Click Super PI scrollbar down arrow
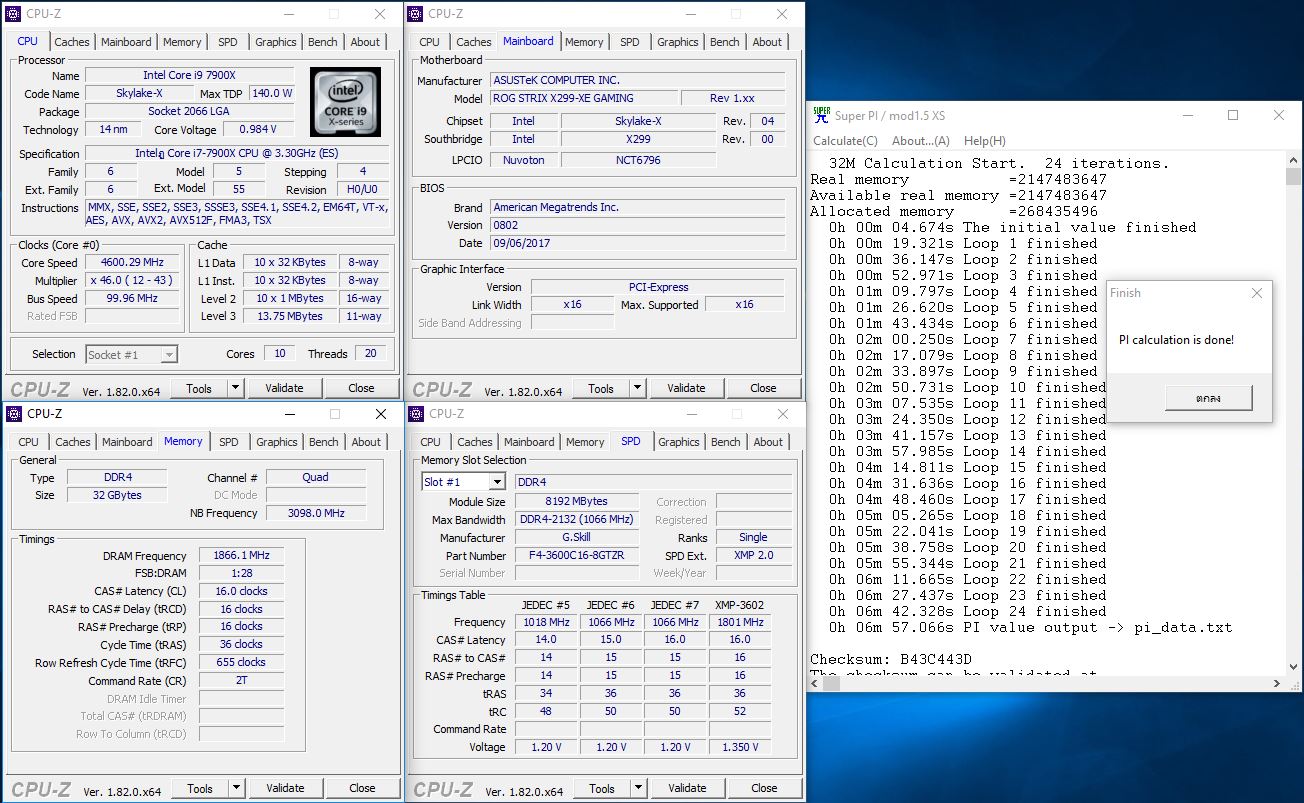This screenshot has width=1304, height=803. (1293, 666)
